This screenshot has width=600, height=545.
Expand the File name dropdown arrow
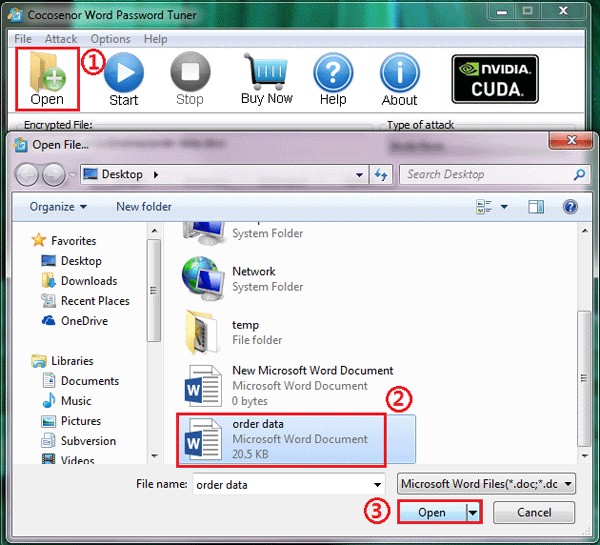[x=377, y=485]
